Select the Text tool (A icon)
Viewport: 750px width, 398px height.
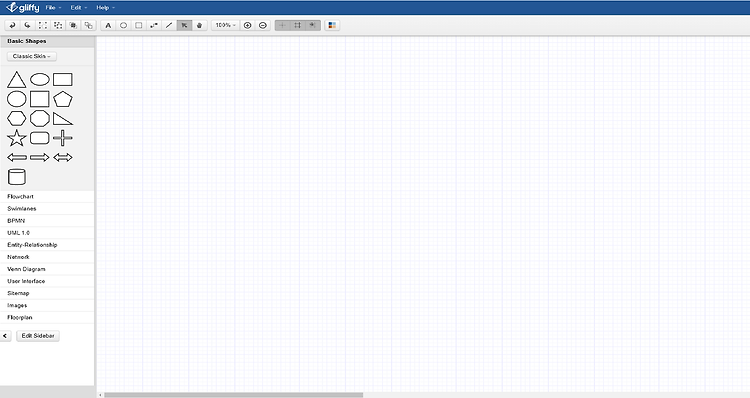tap(108, 25)
